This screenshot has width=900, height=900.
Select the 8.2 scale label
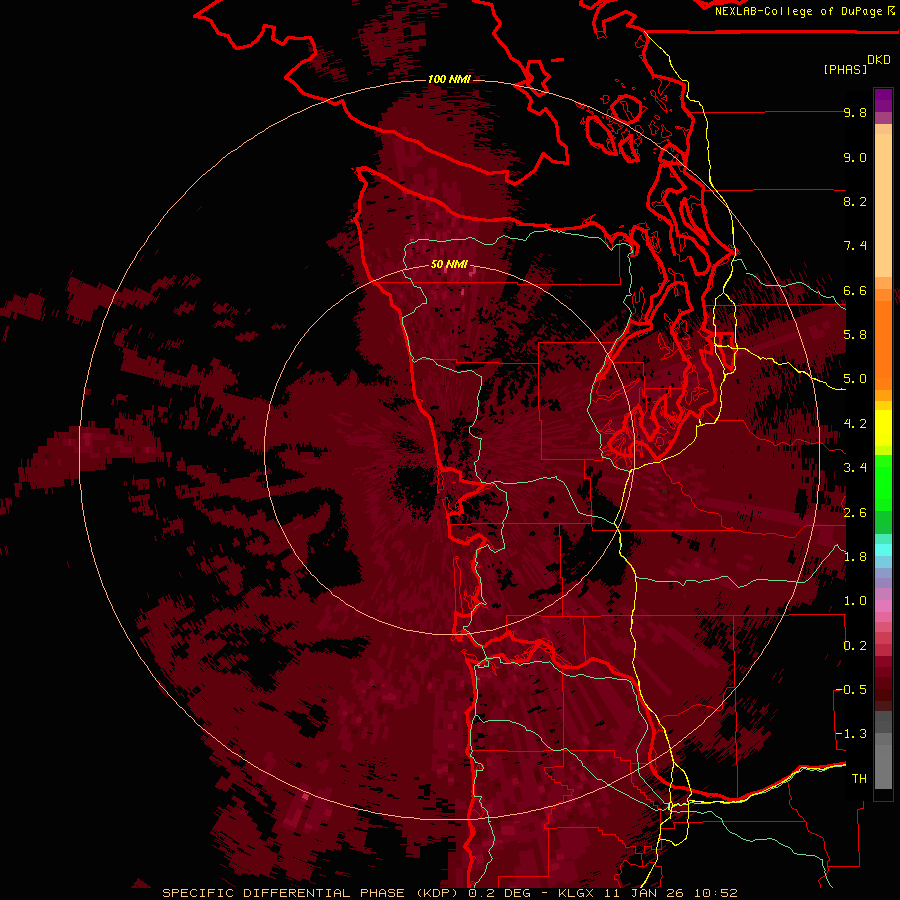(855, 201)
